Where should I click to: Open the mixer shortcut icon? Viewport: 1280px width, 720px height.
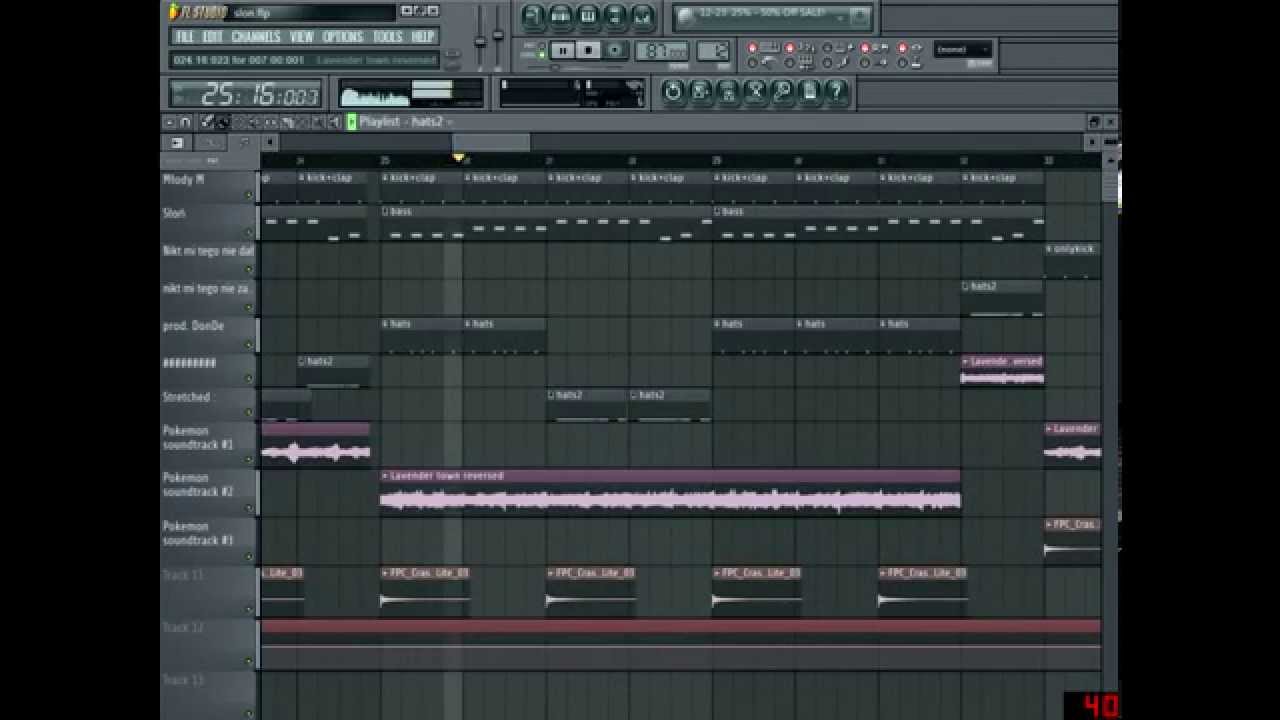click(x=642, y=15)
